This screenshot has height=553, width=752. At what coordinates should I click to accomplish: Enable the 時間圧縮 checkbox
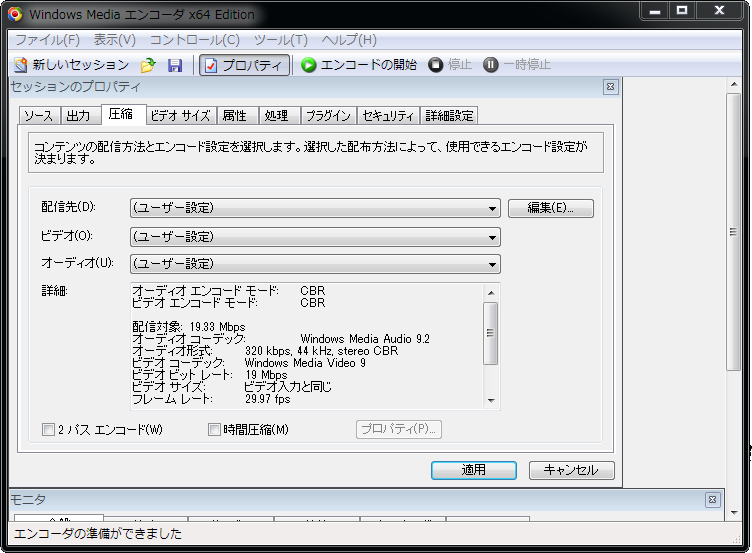click(214, 430)
